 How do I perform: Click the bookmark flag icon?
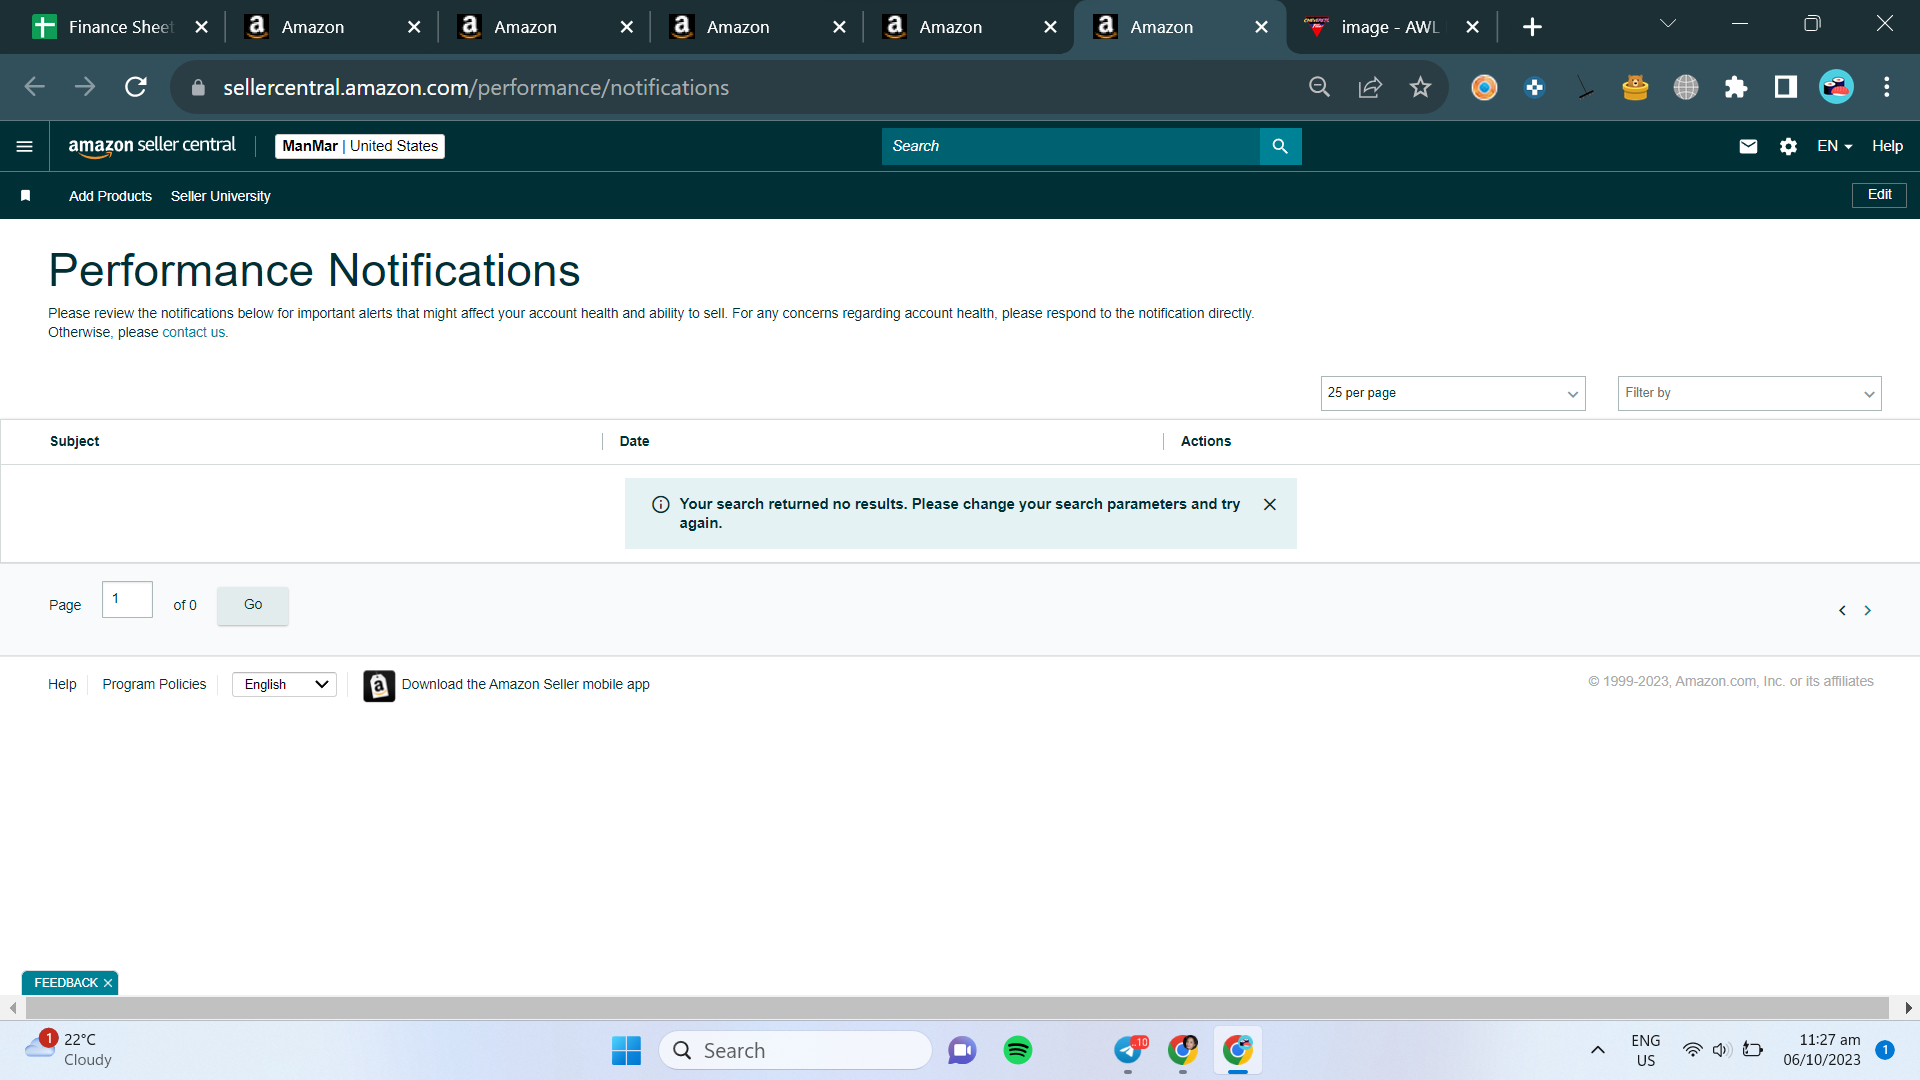[26, 196]
